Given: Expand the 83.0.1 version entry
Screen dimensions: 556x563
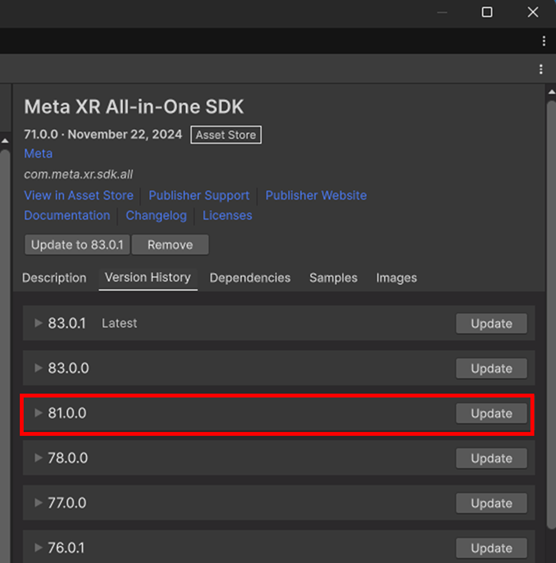Looking at the screenshot, I should [x=38, y=323].
